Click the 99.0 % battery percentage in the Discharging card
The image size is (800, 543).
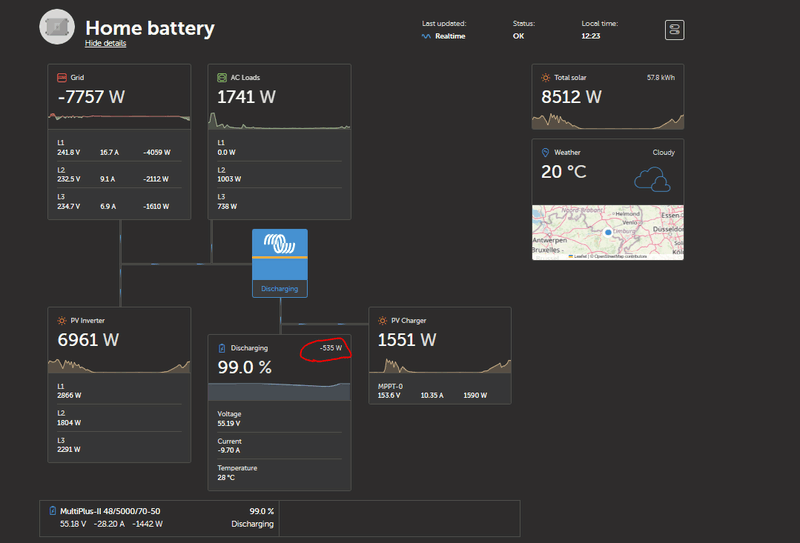pos(244,367)
